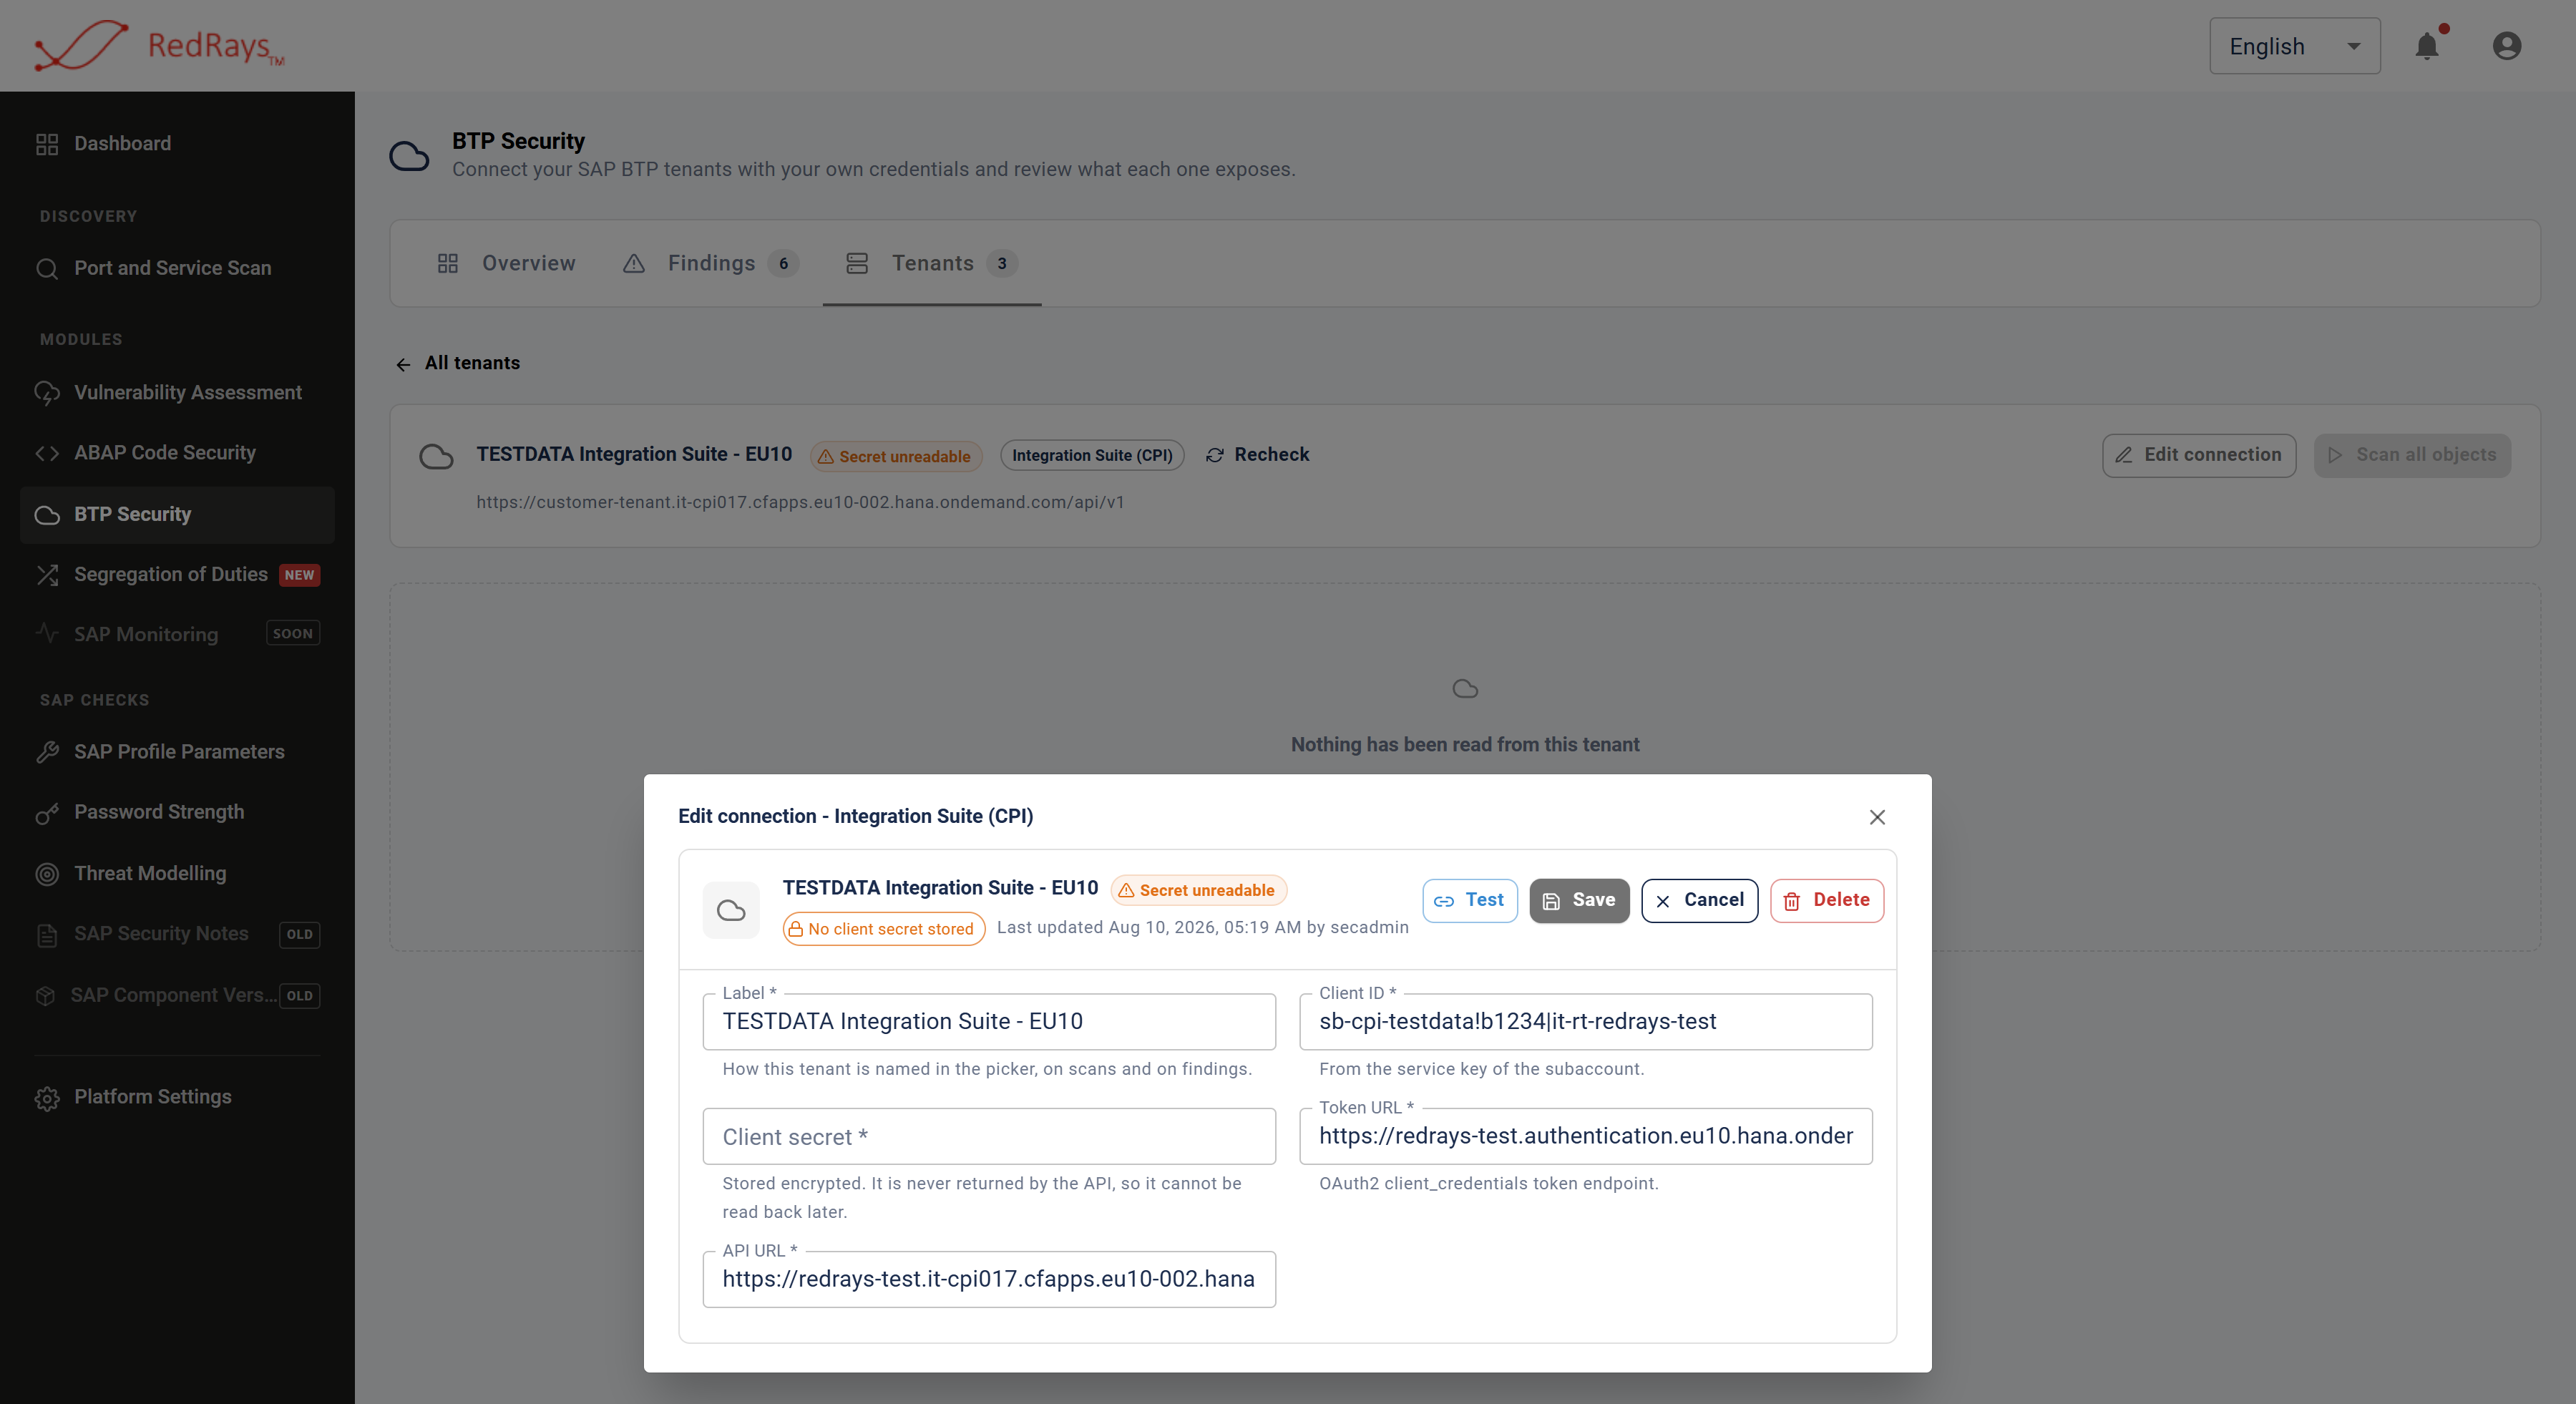This screenshot has width=2576, height=1404.
Task: Open ABAP Code Security module
Action: pyautogui.click(x=177, y=453)
